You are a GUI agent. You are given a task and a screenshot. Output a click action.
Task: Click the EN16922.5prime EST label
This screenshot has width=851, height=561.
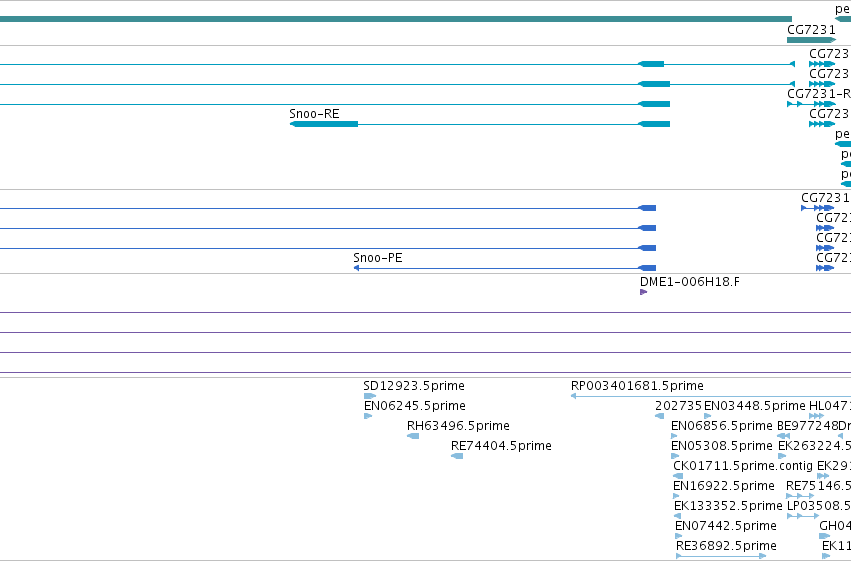pos(723,486)
